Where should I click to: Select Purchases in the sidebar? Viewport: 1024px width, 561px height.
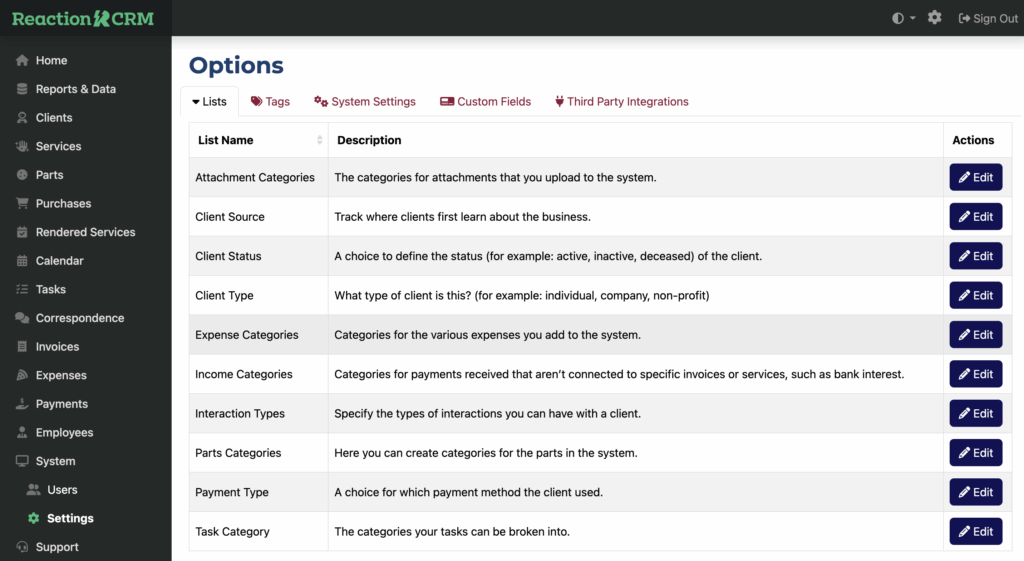(x=63, y=203)
